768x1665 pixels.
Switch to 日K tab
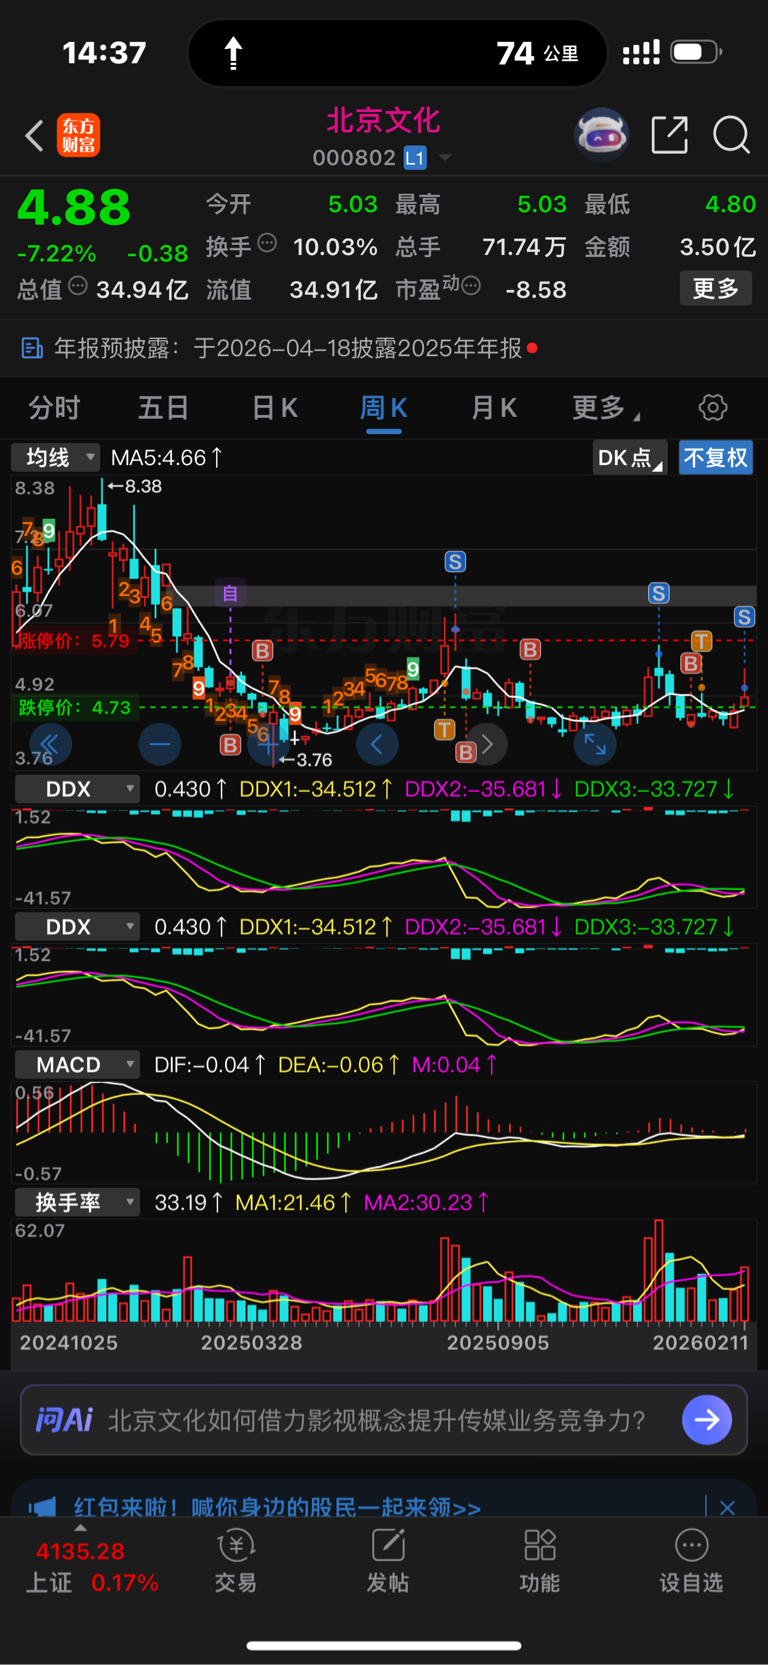click(274, 408)
